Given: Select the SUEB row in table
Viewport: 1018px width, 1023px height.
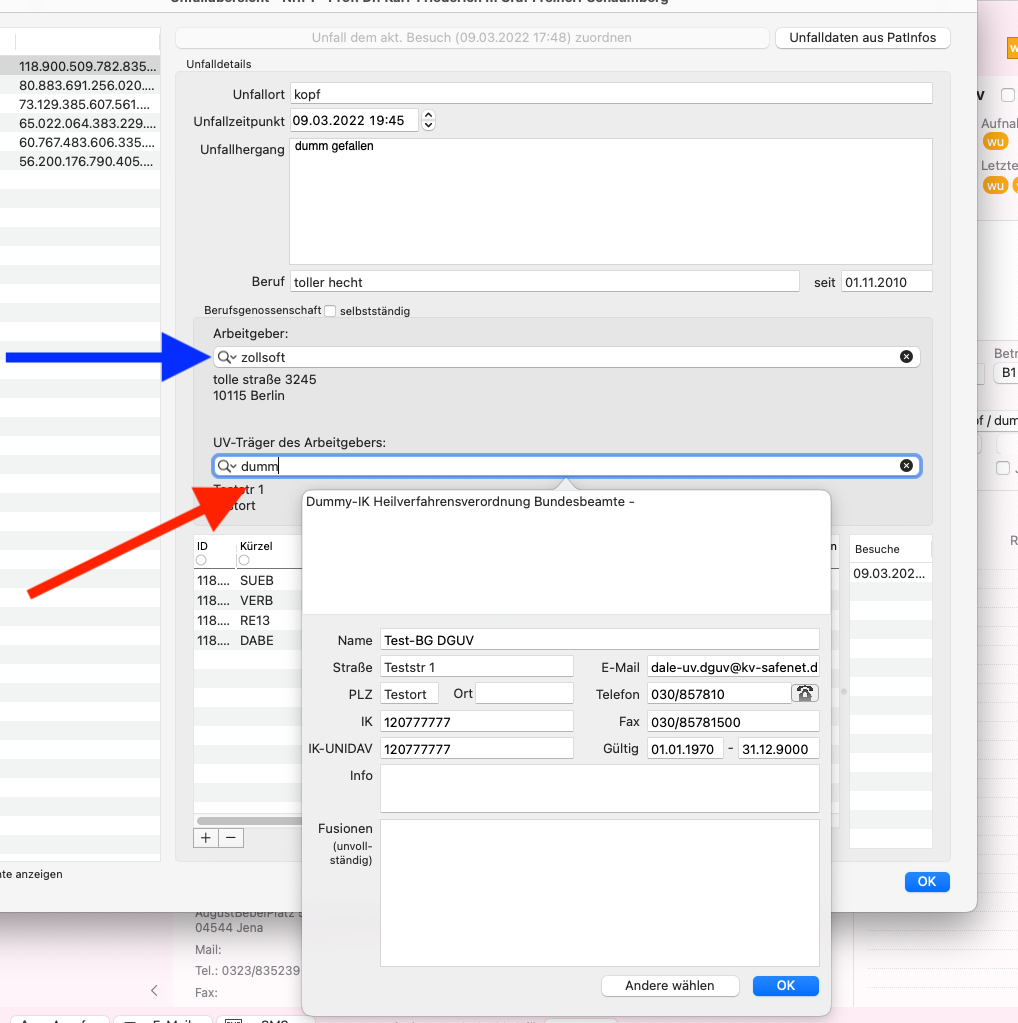Looking at the screenshot, I should pyautogui.click(x=248, y=580).
